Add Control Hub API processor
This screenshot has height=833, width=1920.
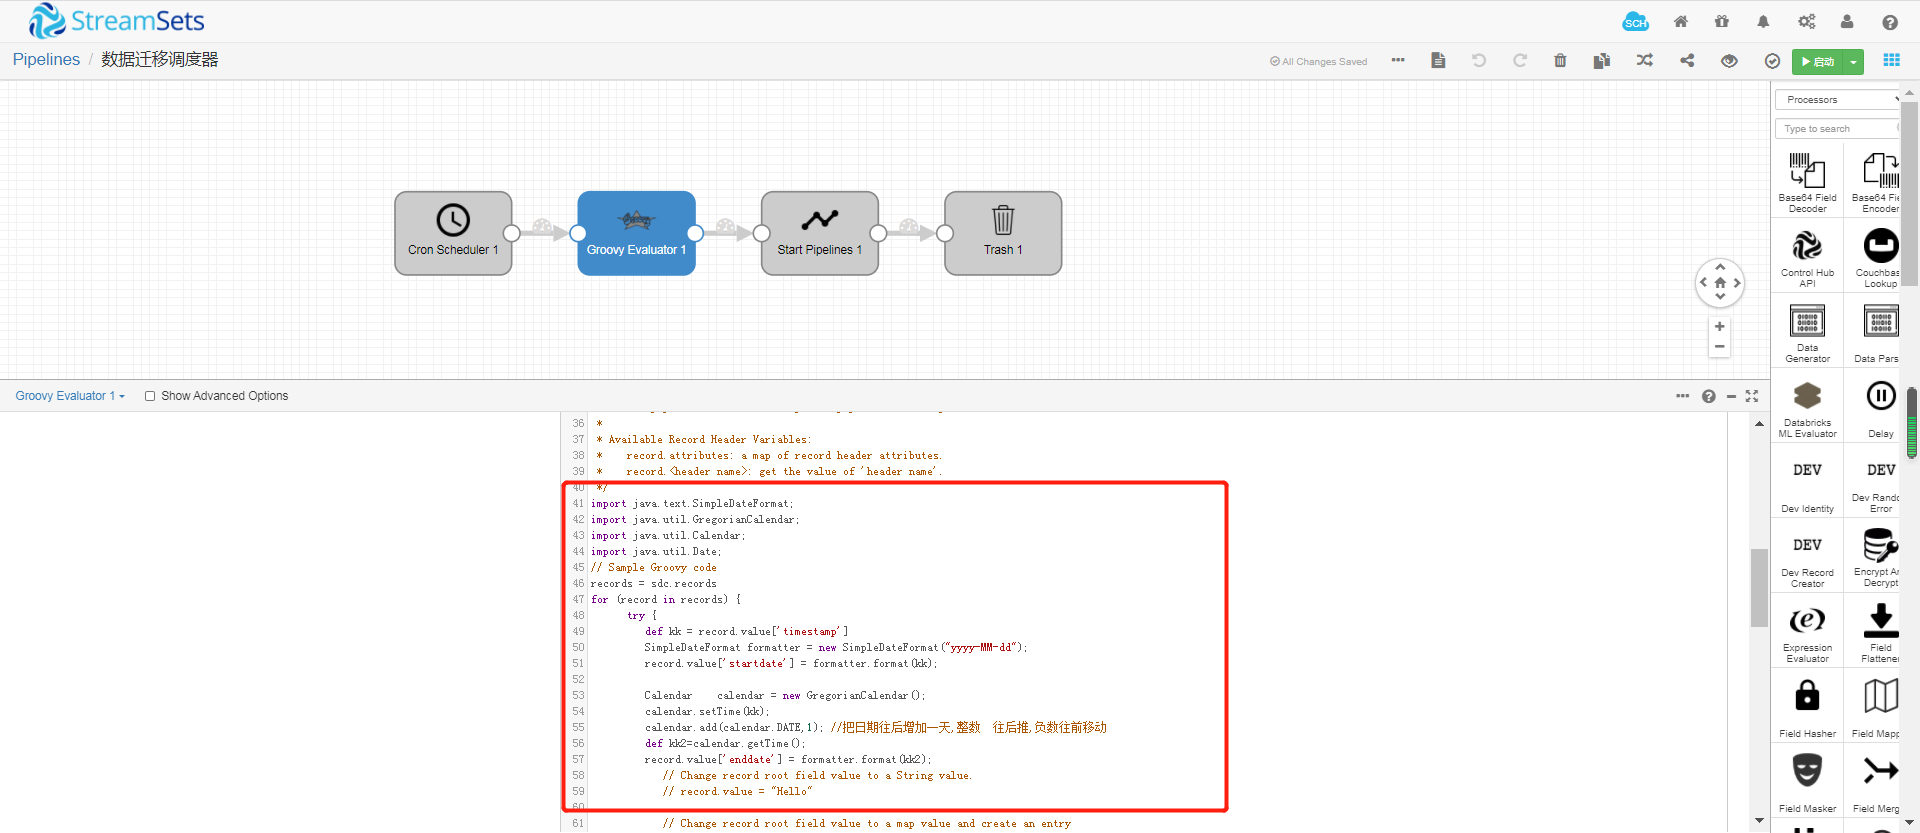1807,258
